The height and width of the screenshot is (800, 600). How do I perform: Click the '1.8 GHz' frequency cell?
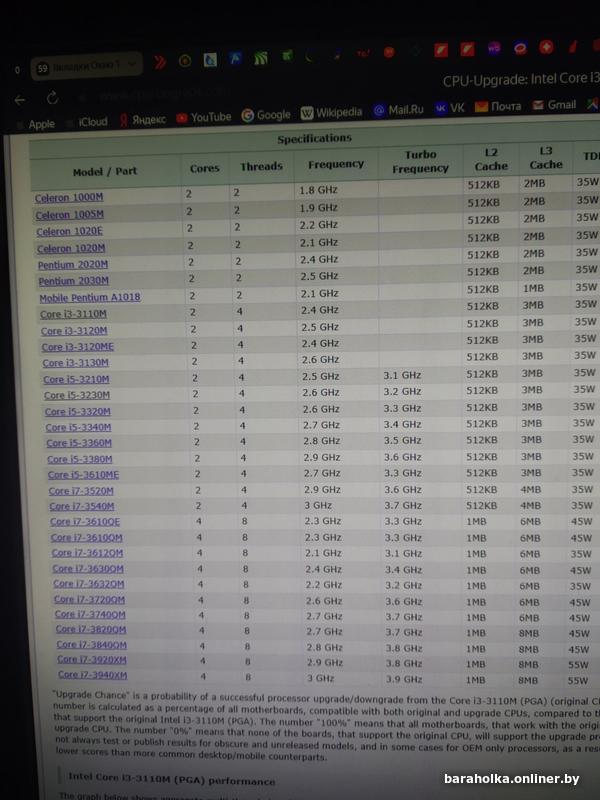tap(318, 190)
